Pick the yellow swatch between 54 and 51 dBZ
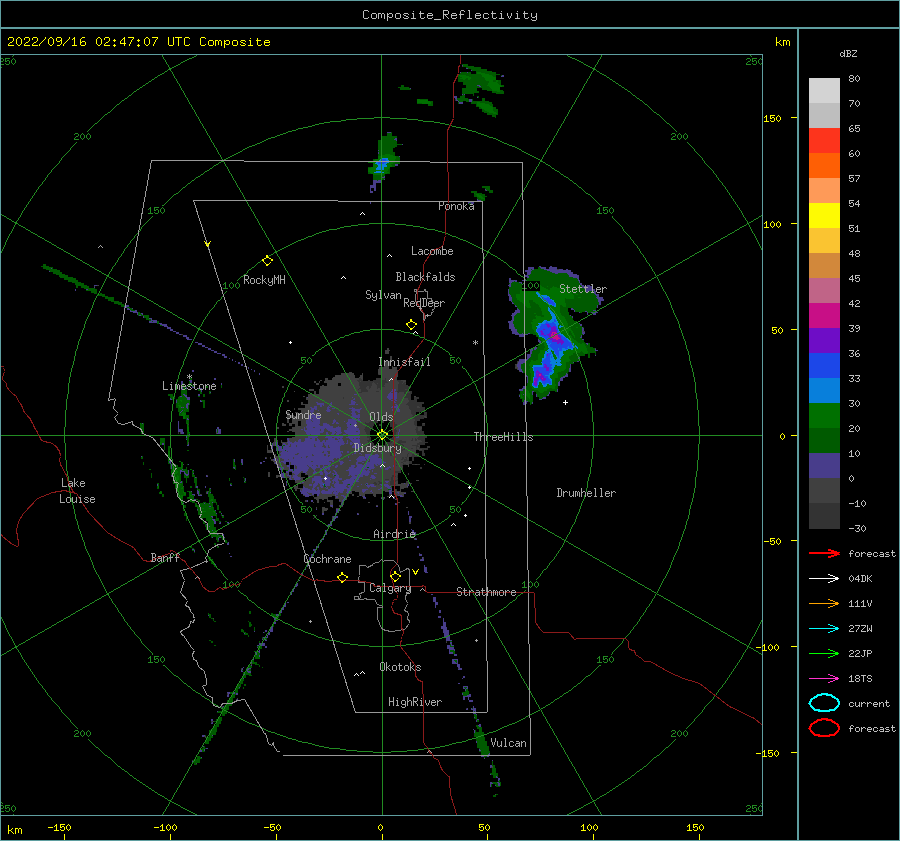This screenshot has width=900, height=841. coord(824,216)
